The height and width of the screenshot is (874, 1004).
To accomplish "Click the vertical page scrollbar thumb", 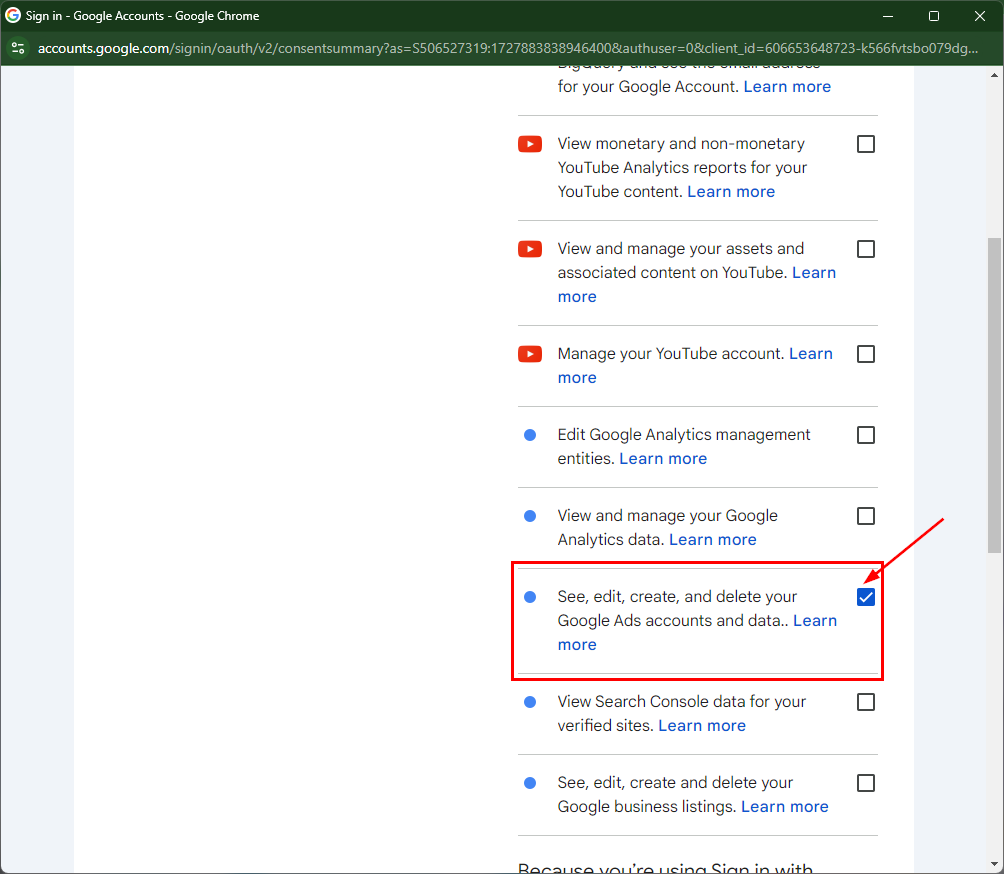I will tap(994, 395).
